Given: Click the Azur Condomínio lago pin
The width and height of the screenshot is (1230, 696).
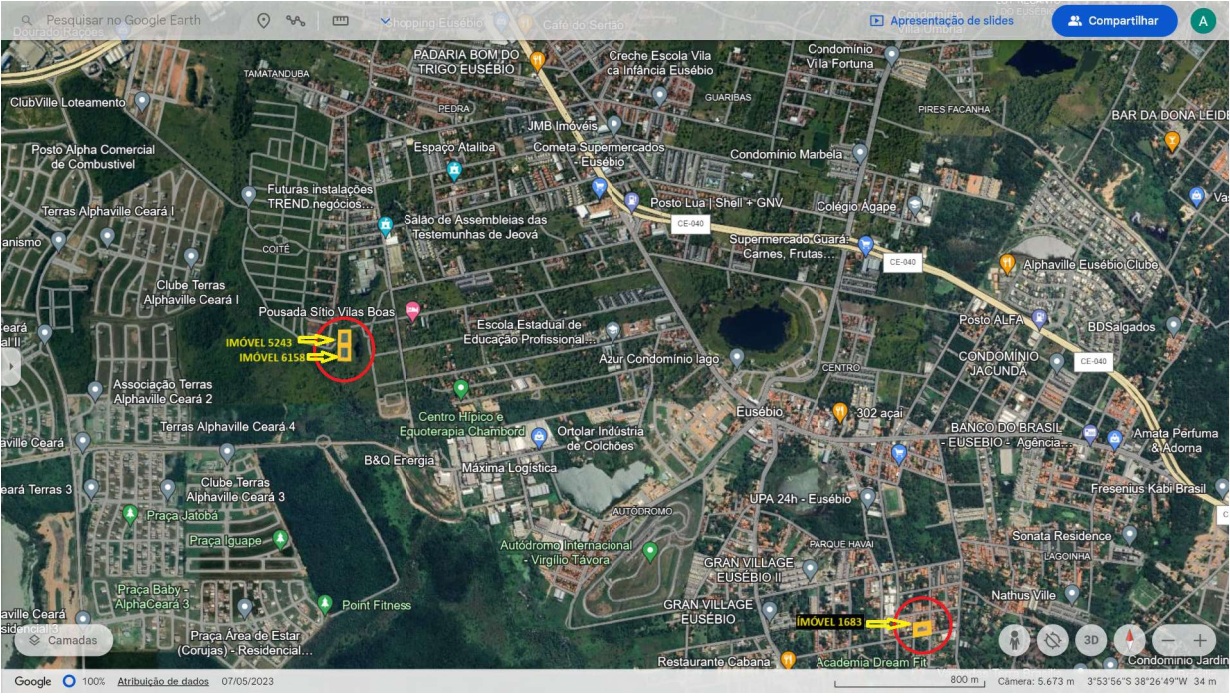Looking at the screenshot, I should click(x=736, y=357).
